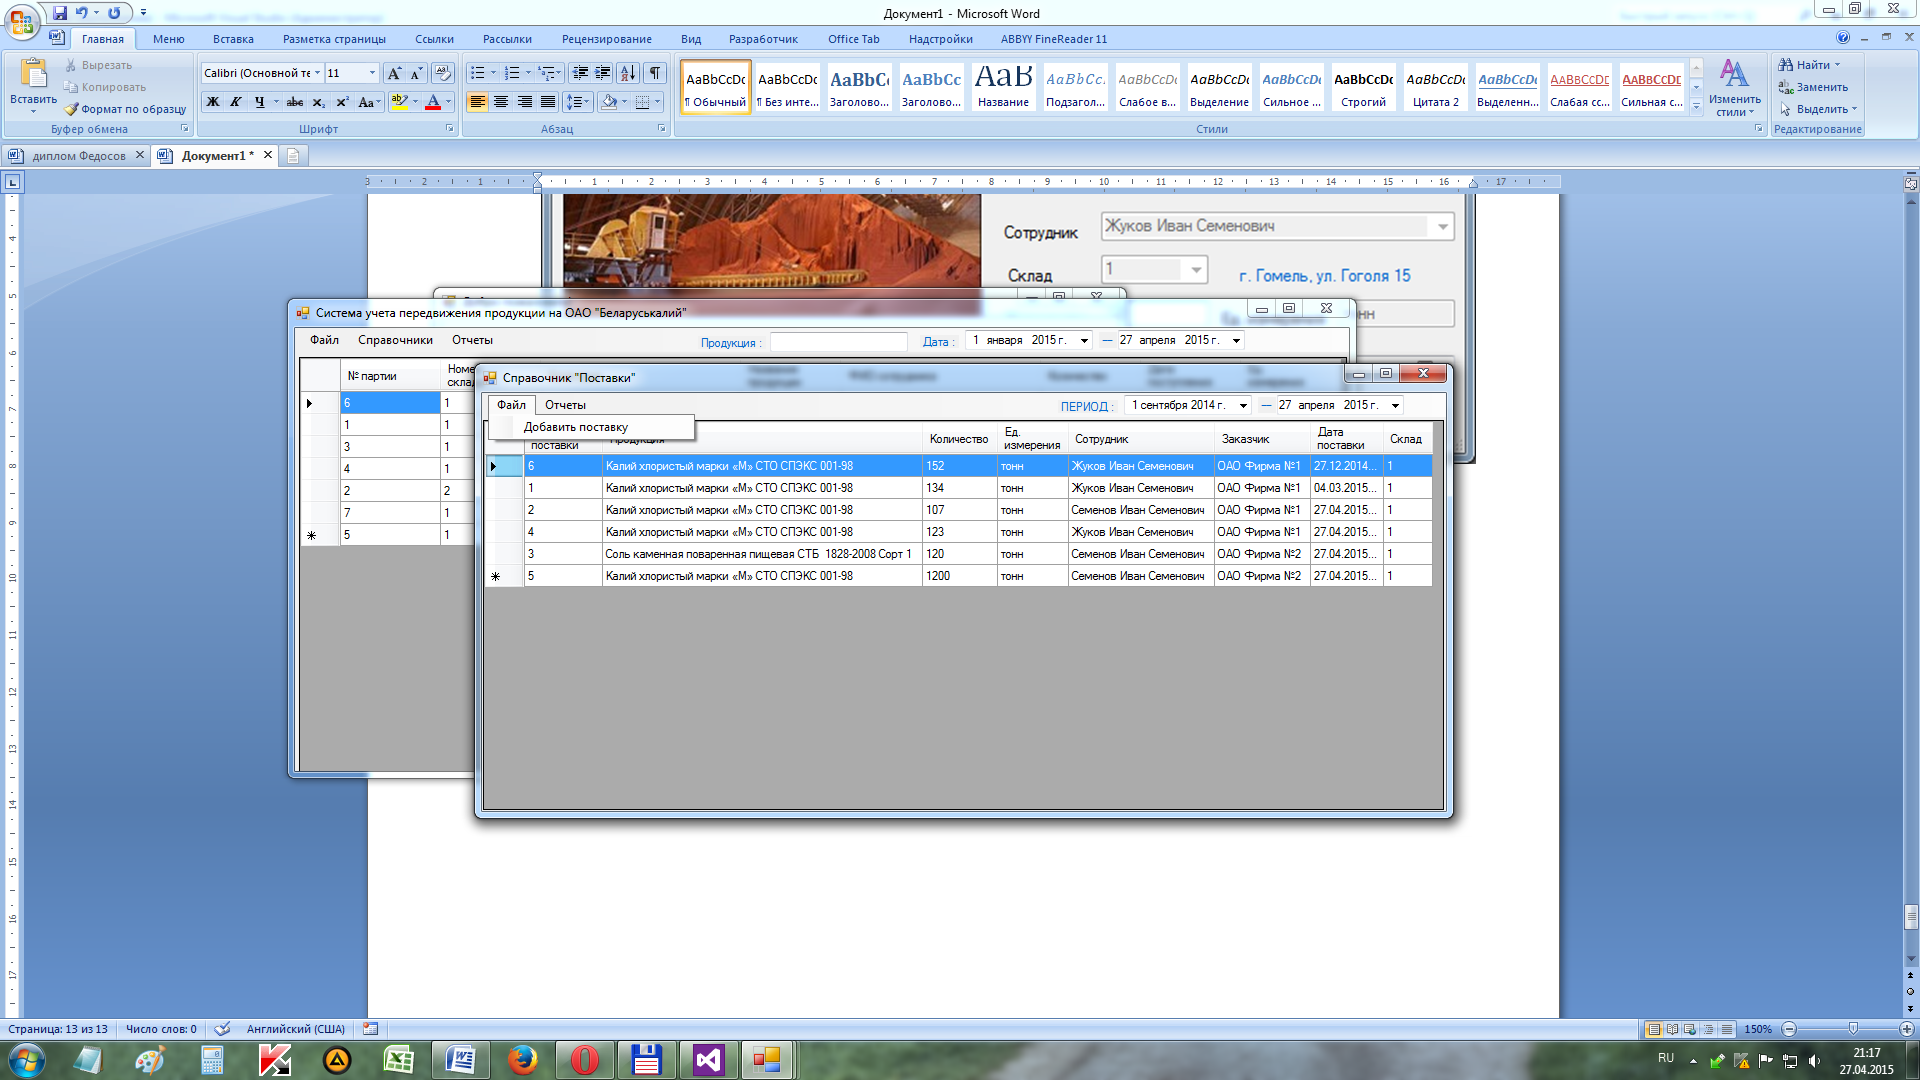Viewport: 1920px width, 1080px height.
Task: Toggle strikethrough text formatting
Action: pos(295,102)
